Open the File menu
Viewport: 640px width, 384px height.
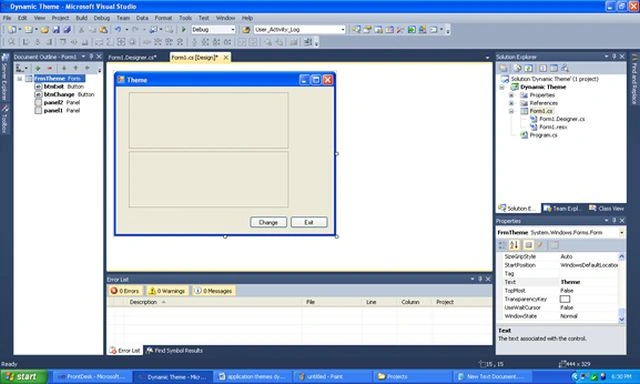(x=7, y=18)
